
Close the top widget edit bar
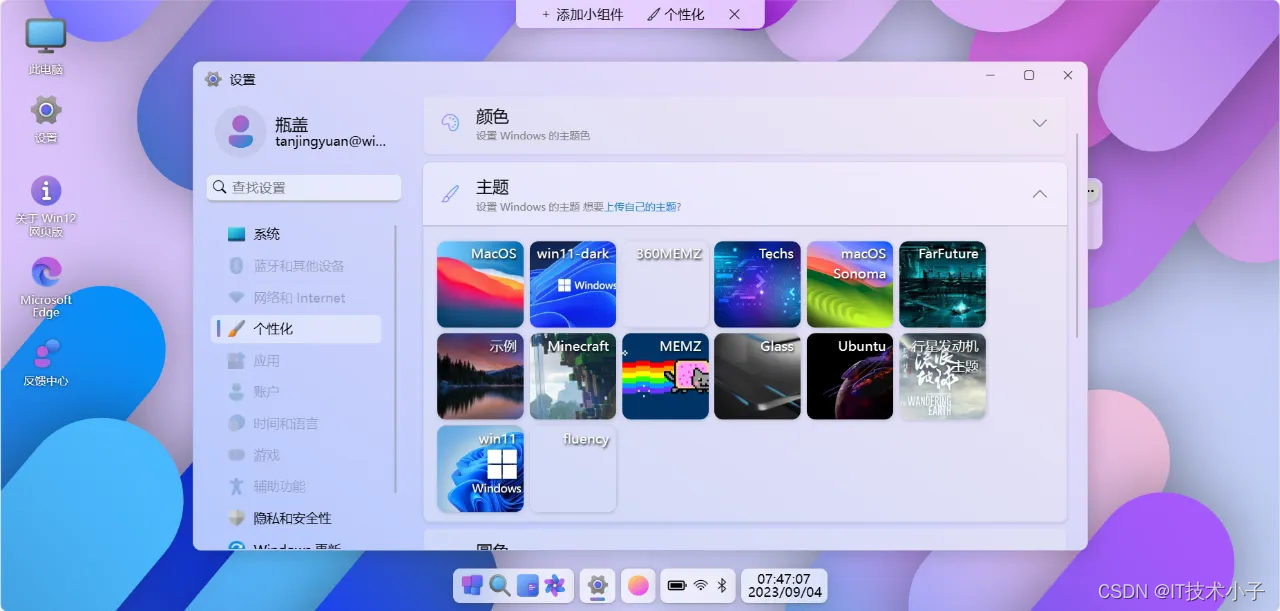[x=735, y=14]
